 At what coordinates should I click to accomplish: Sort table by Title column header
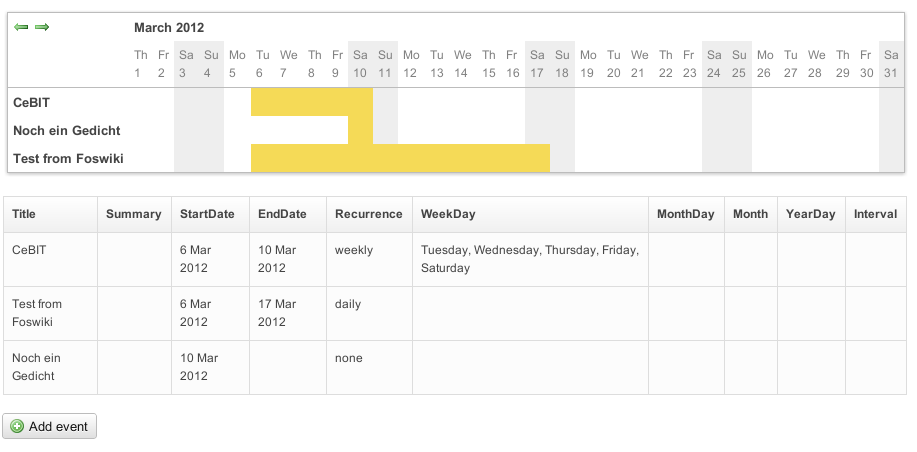tap(24, 214)
